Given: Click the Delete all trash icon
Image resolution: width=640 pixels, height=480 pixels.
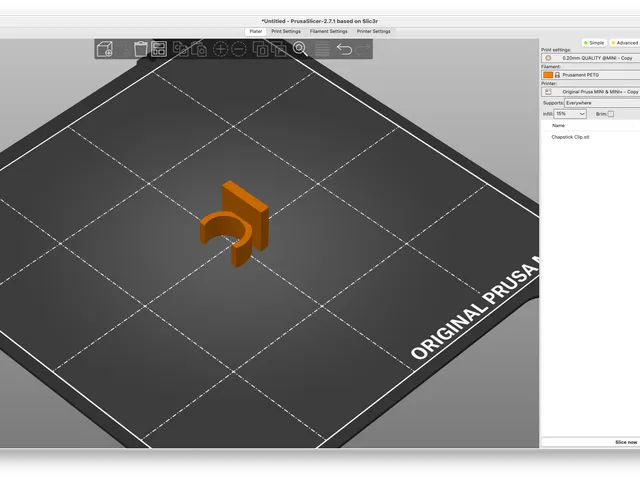Looking at the screenshot, I should point(140,49).
